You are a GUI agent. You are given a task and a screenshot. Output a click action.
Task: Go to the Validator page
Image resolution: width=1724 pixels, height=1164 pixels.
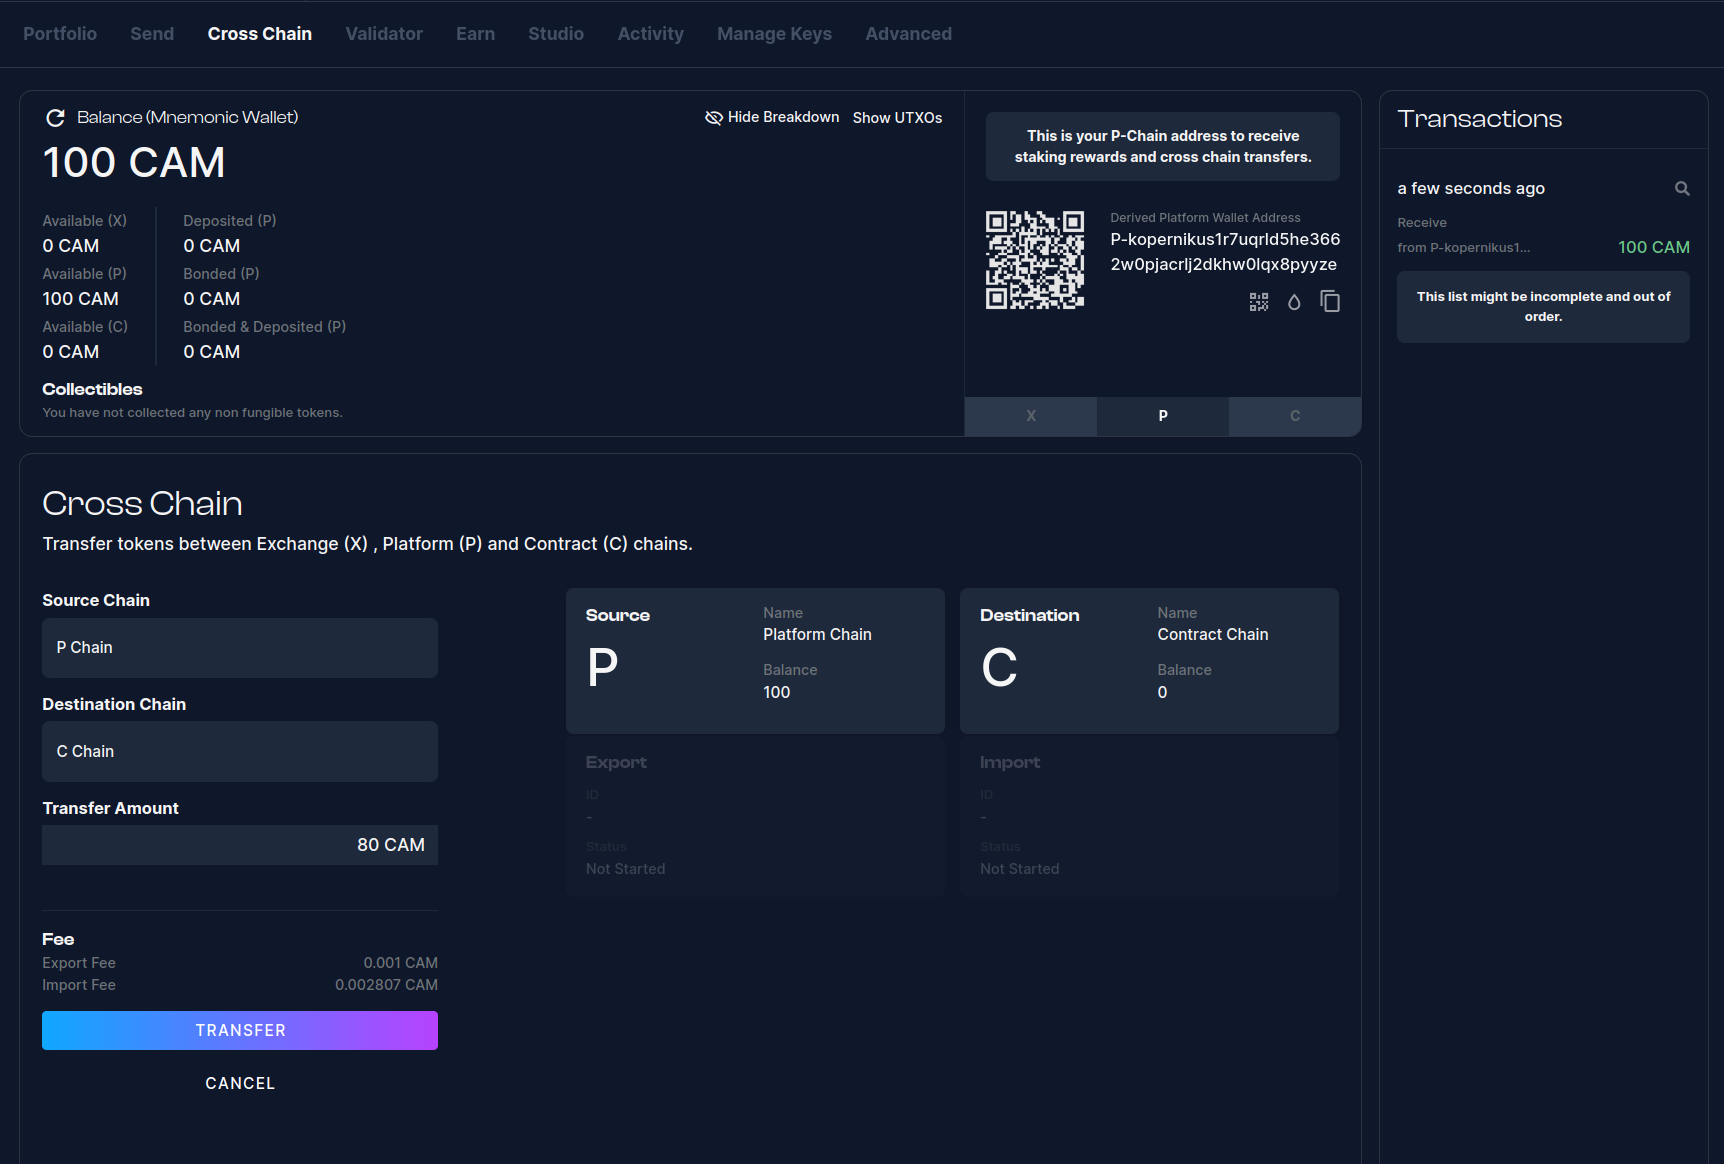(x=384, y=34)
